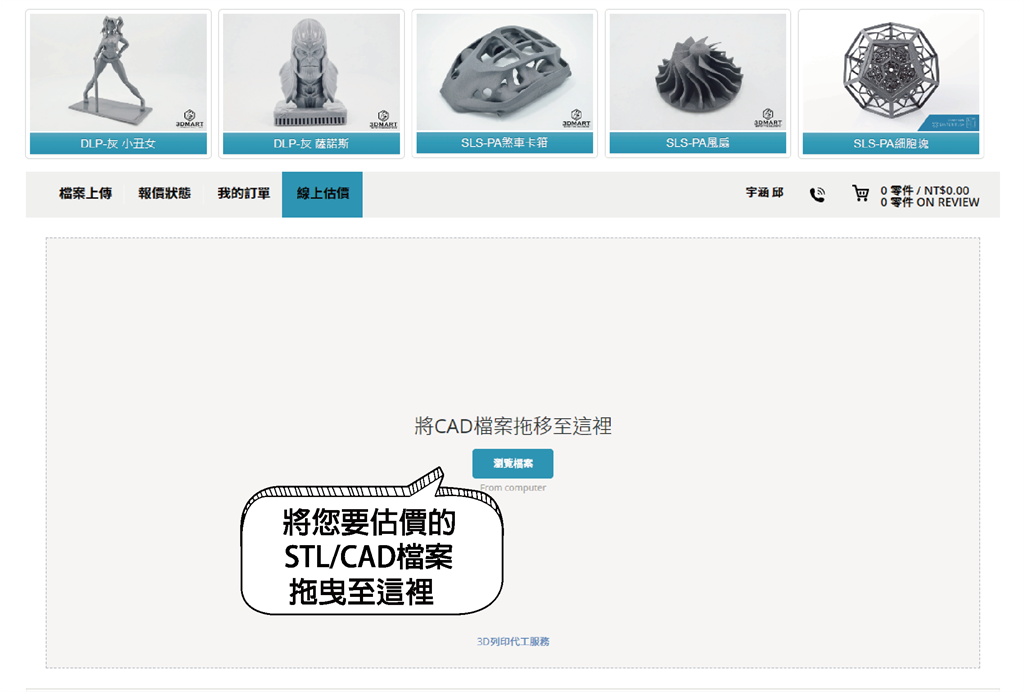Click the phone contact icon
Screen dimensions: 1024x692
pos(816,194)
